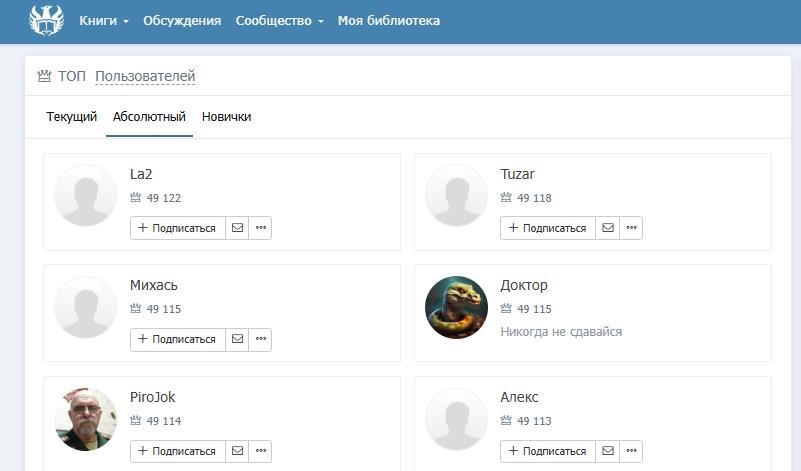This screenshot has height=471, width=801.
Task: Click La2's rating value 49 122
Action: coord(163,198)
